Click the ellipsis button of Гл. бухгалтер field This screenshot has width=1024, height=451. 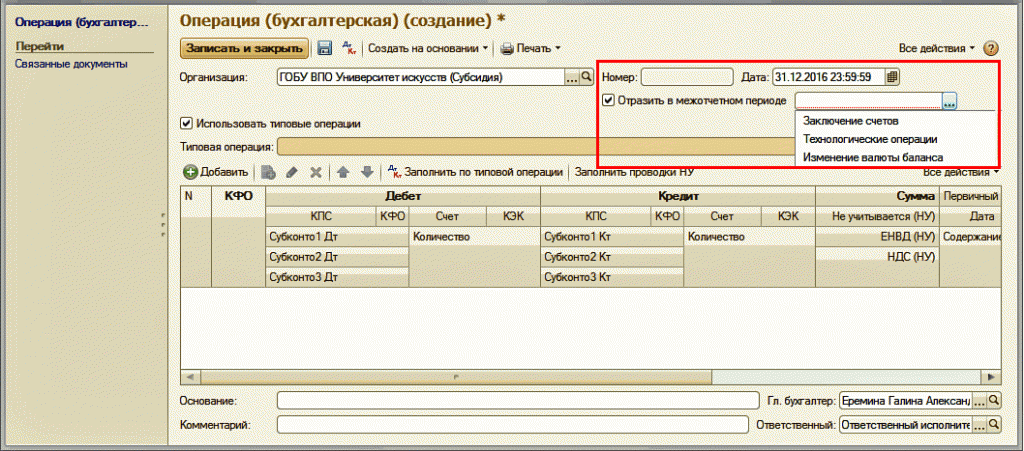[x=980, y=399]
